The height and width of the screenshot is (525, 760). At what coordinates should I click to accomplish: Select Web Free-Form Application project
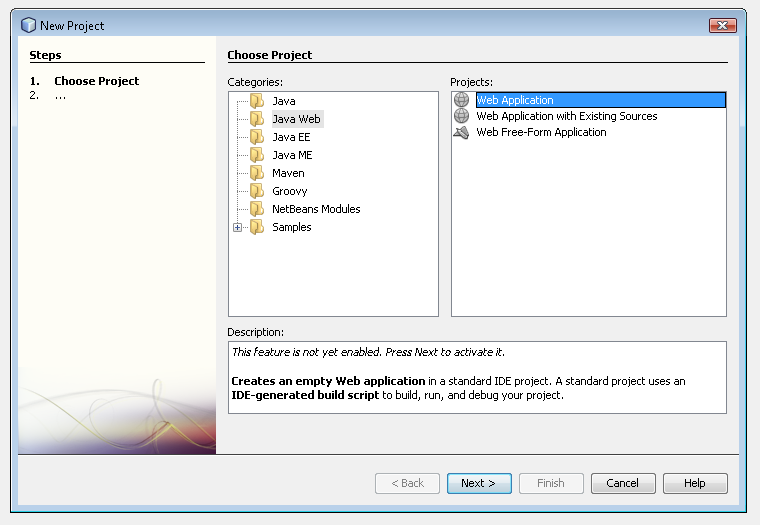click(x=541, y=132)
